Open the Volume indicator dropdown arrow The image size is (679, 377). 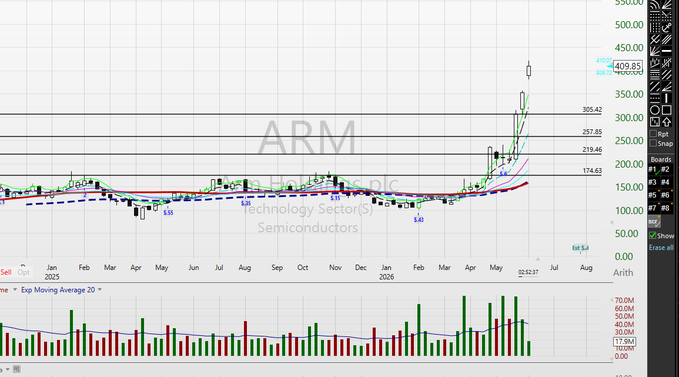(15, 290)
